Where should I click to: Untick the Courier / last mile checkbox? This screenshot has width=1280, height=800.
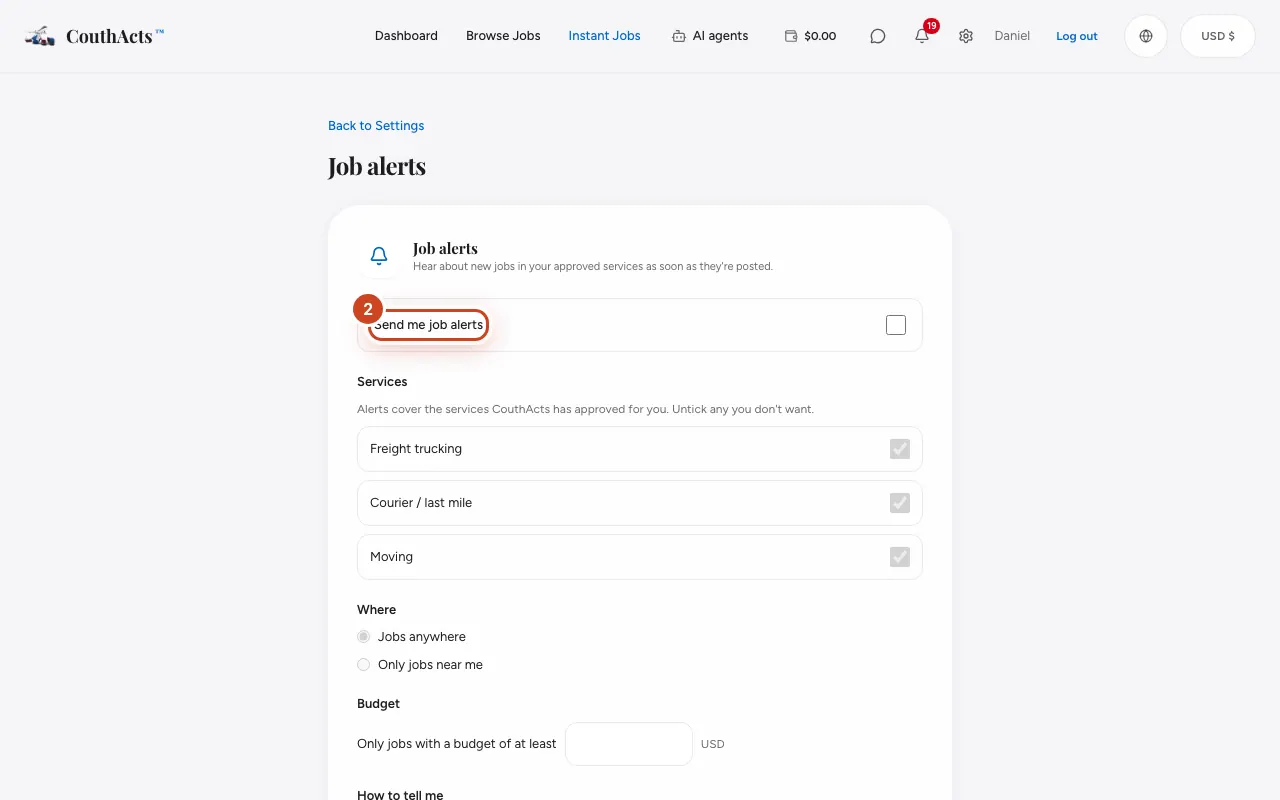(x=900, y=503)
